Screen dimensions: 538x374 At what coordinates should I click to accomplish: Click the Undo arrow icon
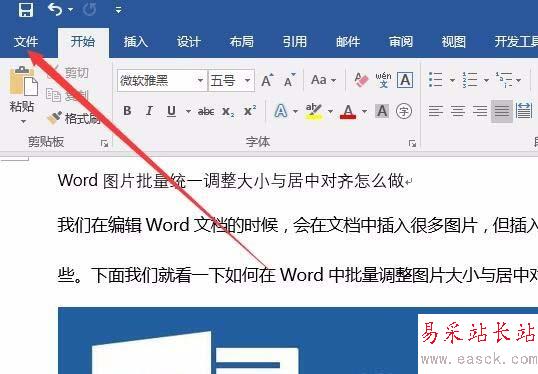tap(55, 9)
